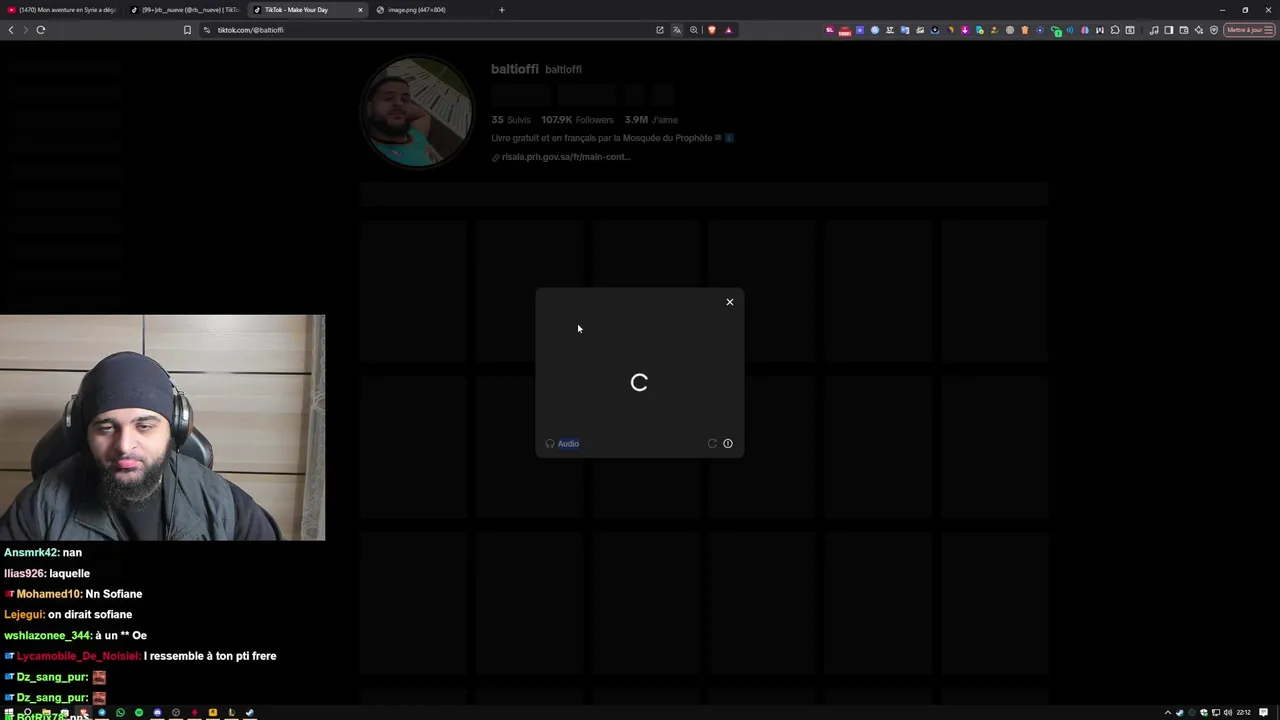
Task: Go back in browser history
Action: tap(11, 30)
